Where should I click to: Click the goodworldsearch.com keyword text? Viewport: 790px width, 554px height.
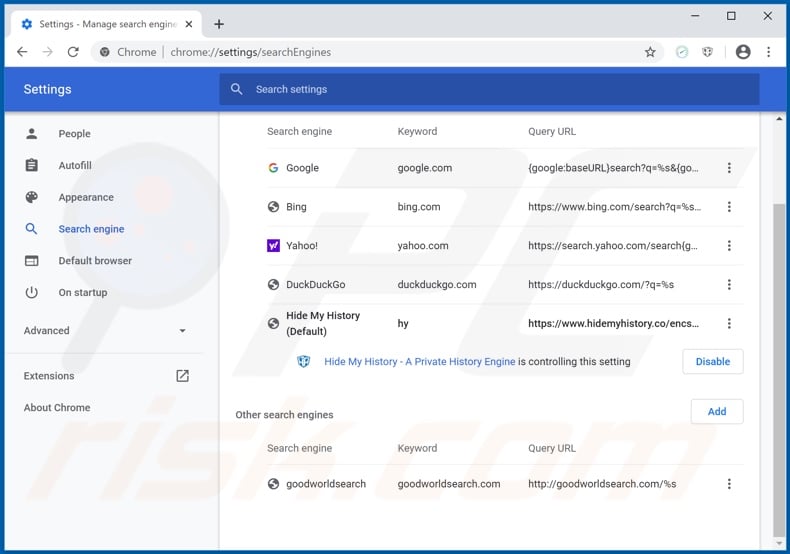pos(448,483)
